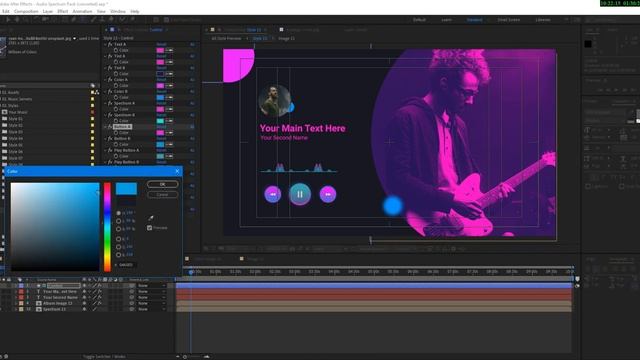Select the Style 04 folder icon

point(5,138)
